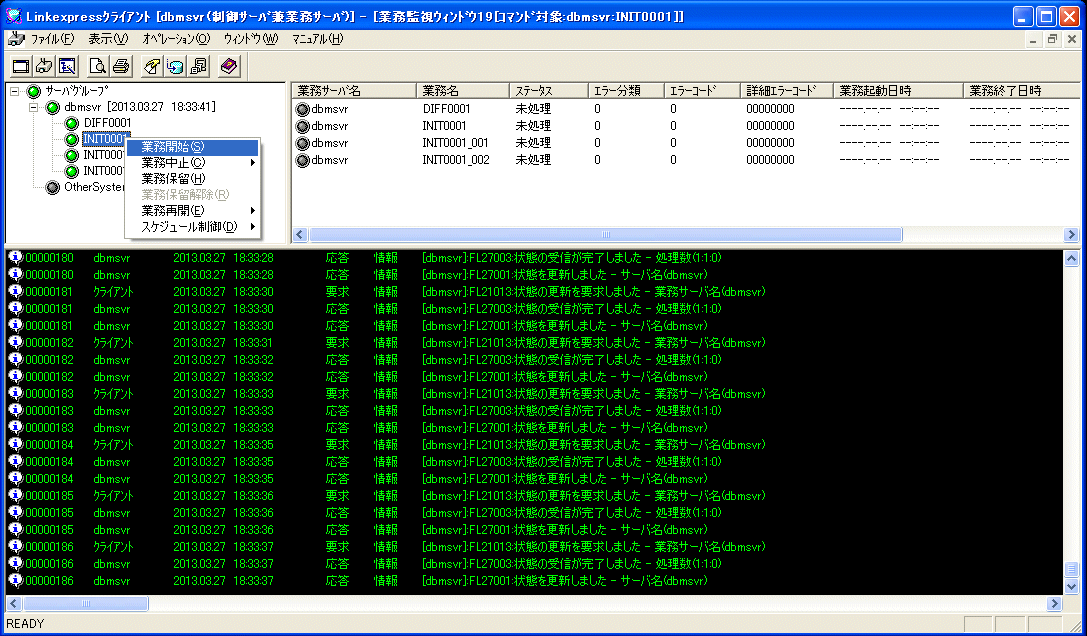Viewport: 1087px width, 636px height.
Task: Select the OtherSystem tree item
Action: pos(94,187)
